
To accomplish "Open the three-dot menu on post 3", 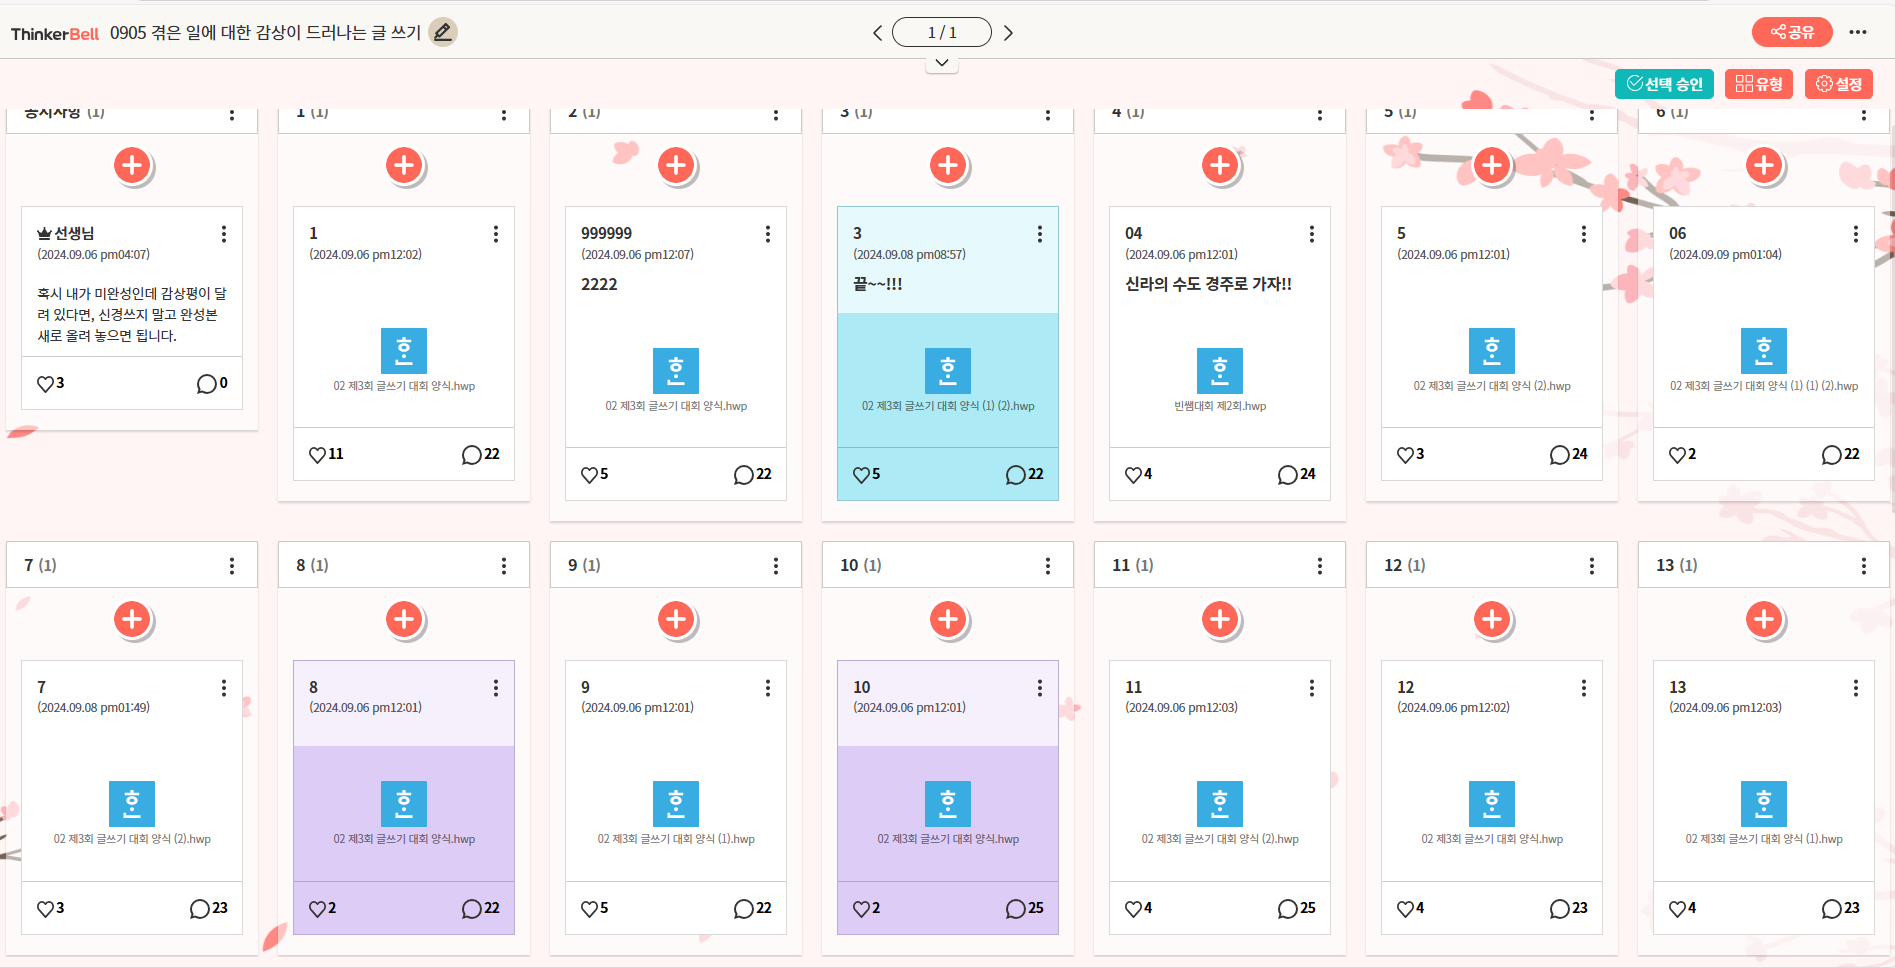I will click(1039, 234).
